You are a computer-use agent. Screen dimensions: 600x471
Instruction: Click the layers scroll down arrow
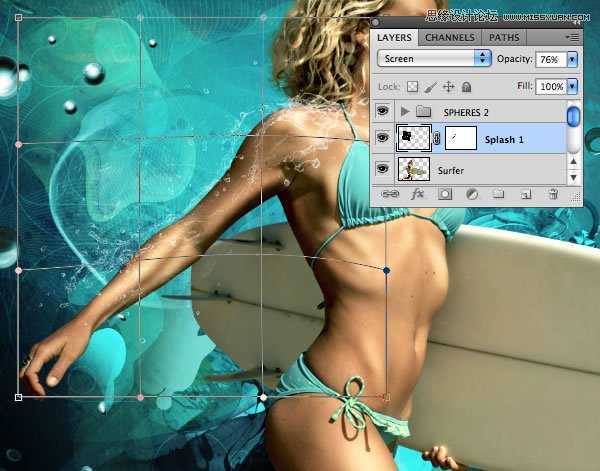pyautogui.click(x=573, y=177)
